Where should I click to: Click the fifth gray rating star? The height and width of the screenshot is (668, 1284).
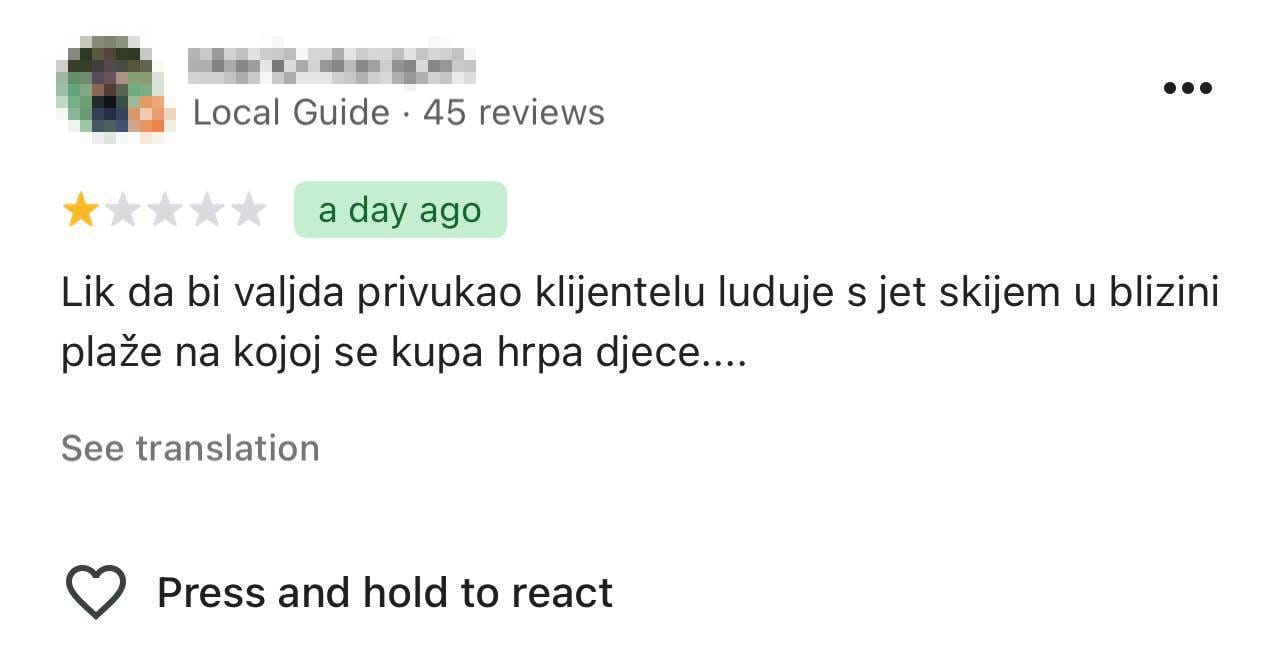[248, 210]
